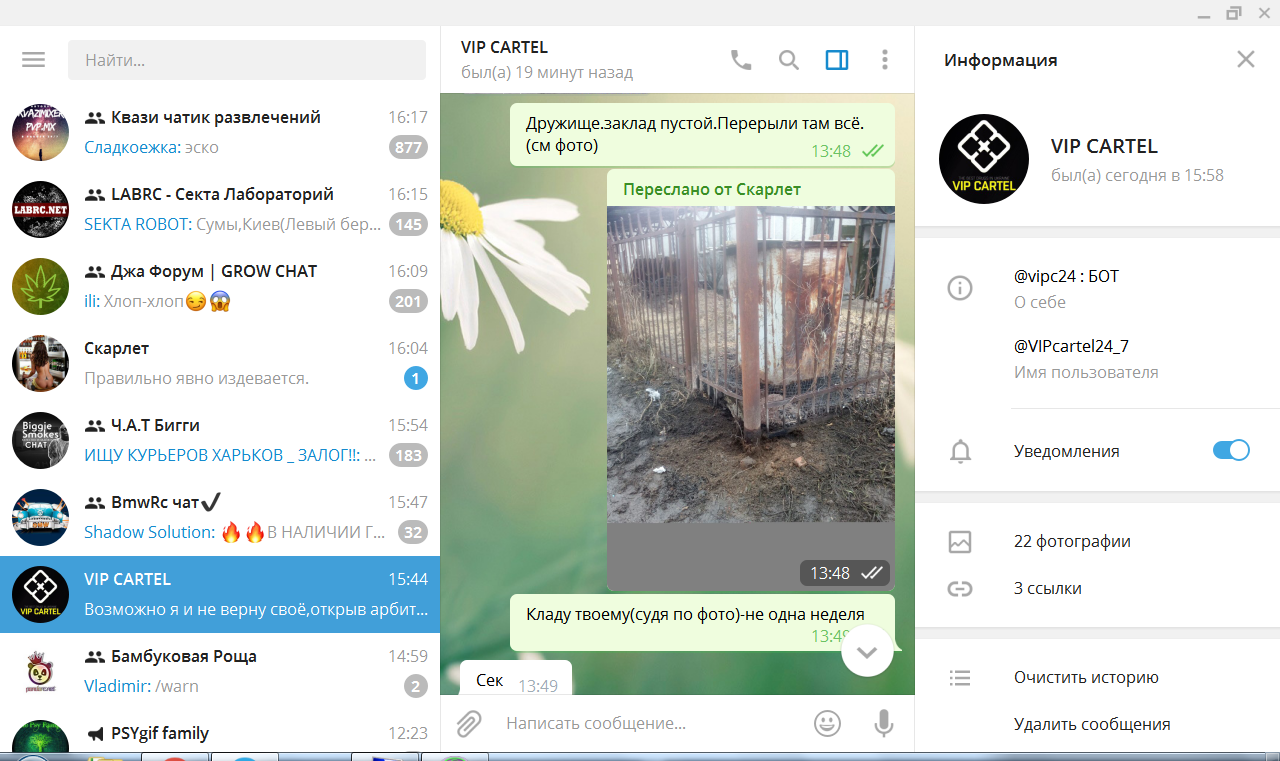
Task: Click the Скарлет avatar
Action: pyautogui.click(x=40, y=363)
